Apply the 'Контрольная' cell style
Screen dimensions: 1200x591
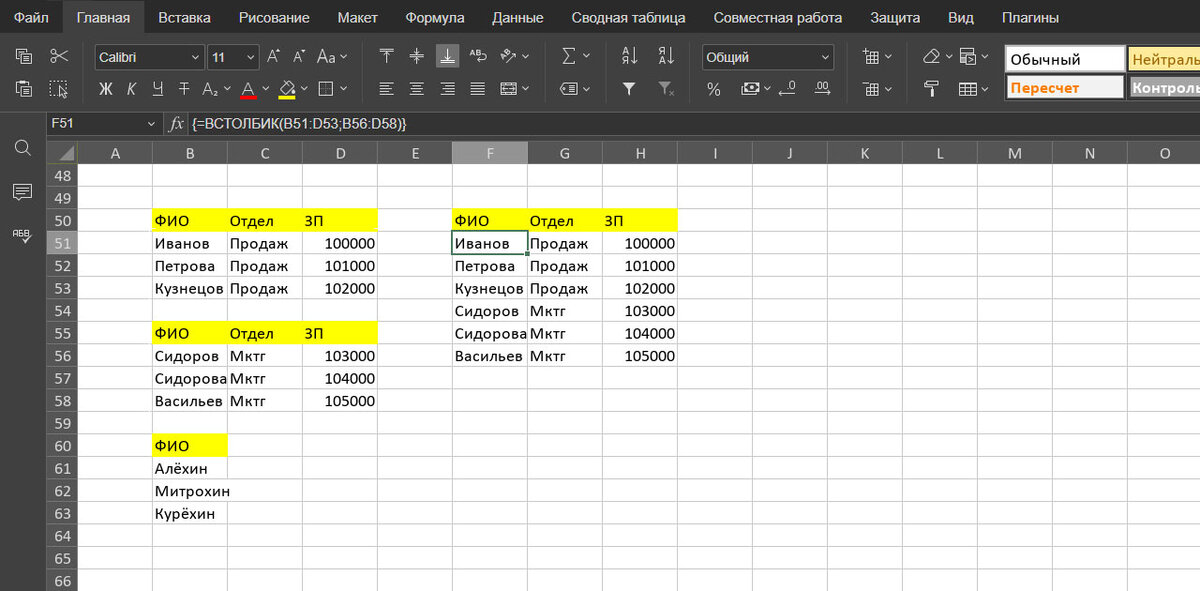[x=1164, y=88]
